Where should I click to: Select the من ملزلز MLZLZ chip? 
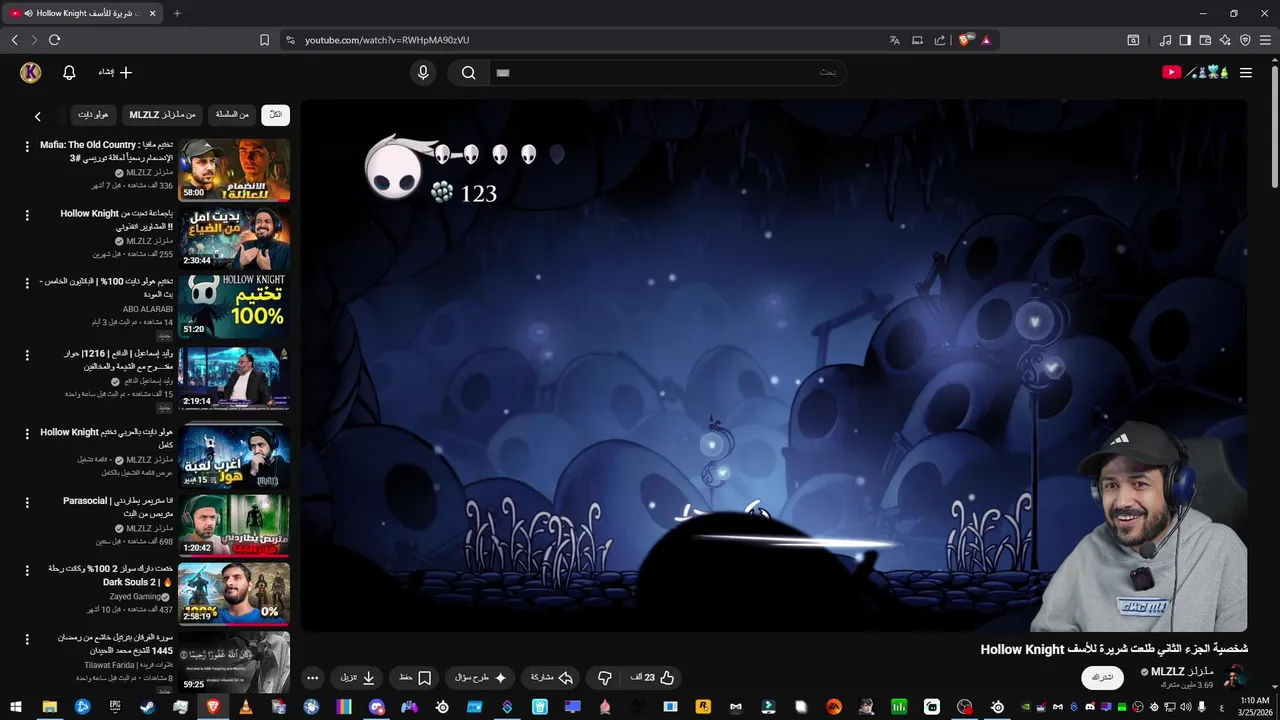(x=162, y=115)
